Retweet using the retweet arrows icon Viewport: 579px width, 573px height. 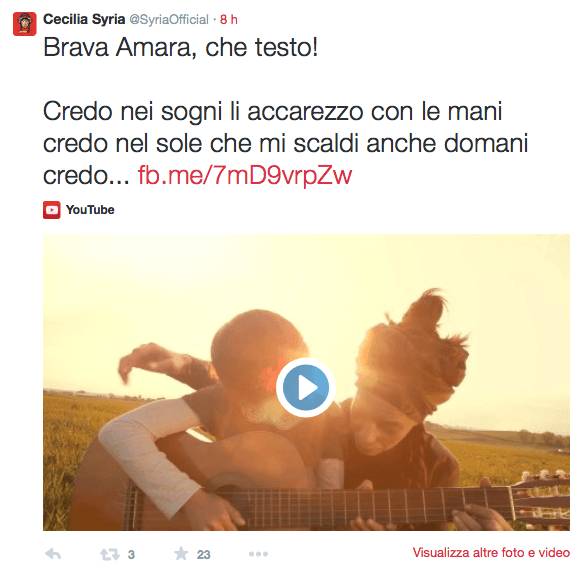(x=110, y=554)
